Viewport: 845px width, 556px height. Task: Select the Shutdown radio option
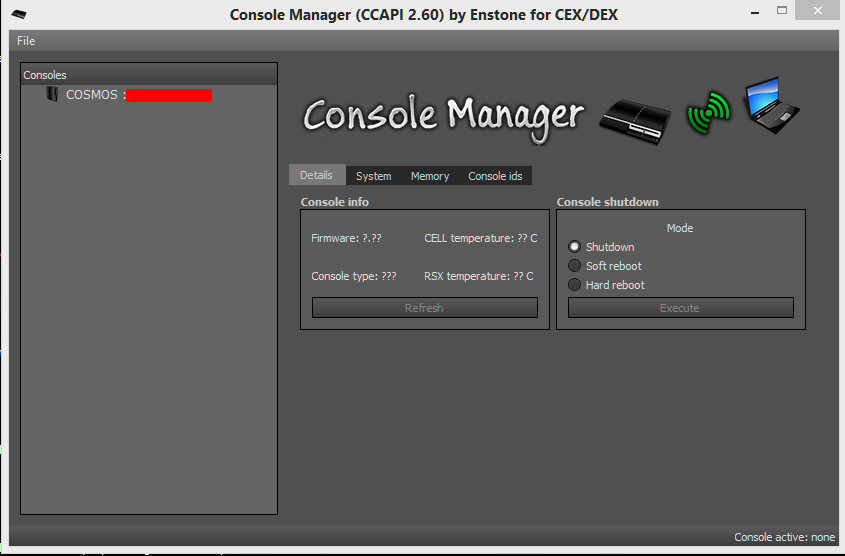coord(575,247)
